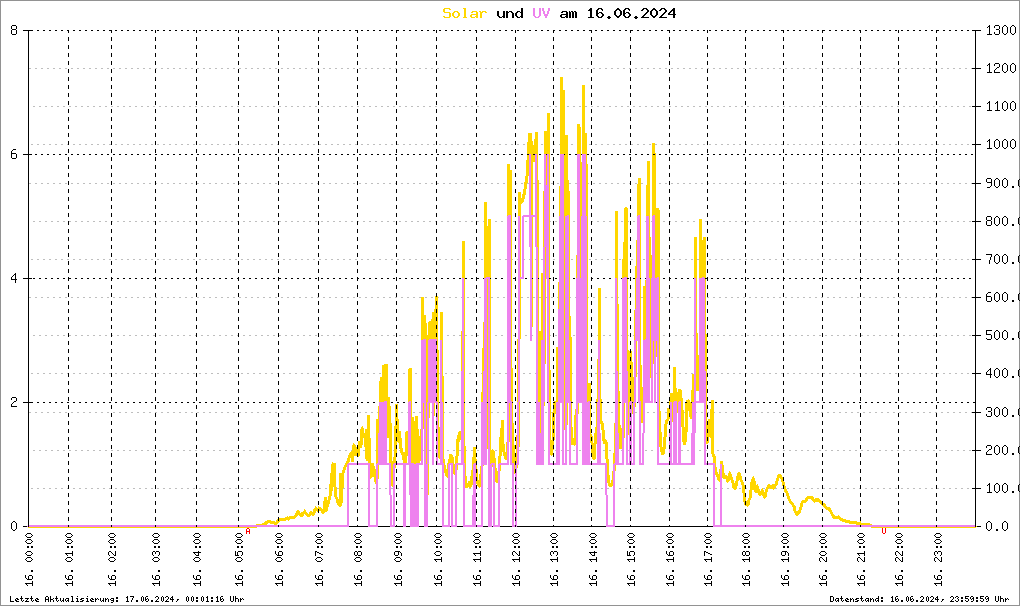Click the right axis value 500.0
This screenshot has height=606, width=1020.
click(x=1002, y=336)
